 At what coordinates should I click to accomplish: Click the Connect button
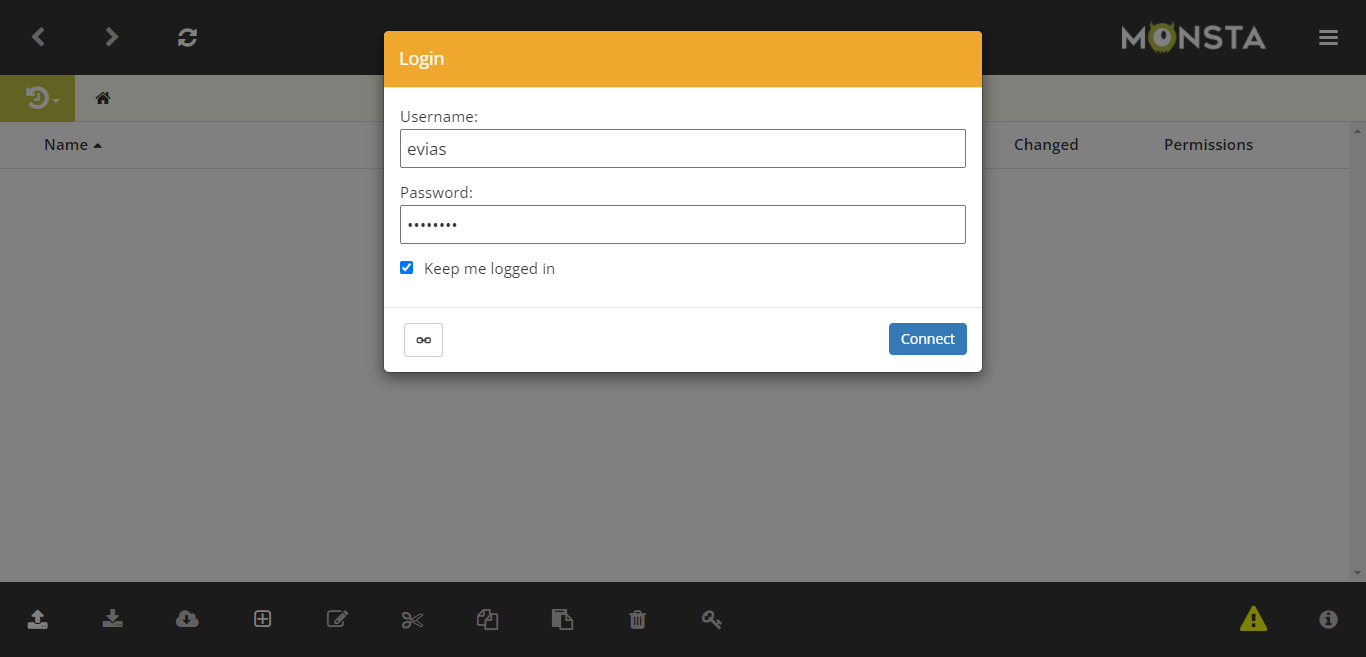(x=928, y=339)
